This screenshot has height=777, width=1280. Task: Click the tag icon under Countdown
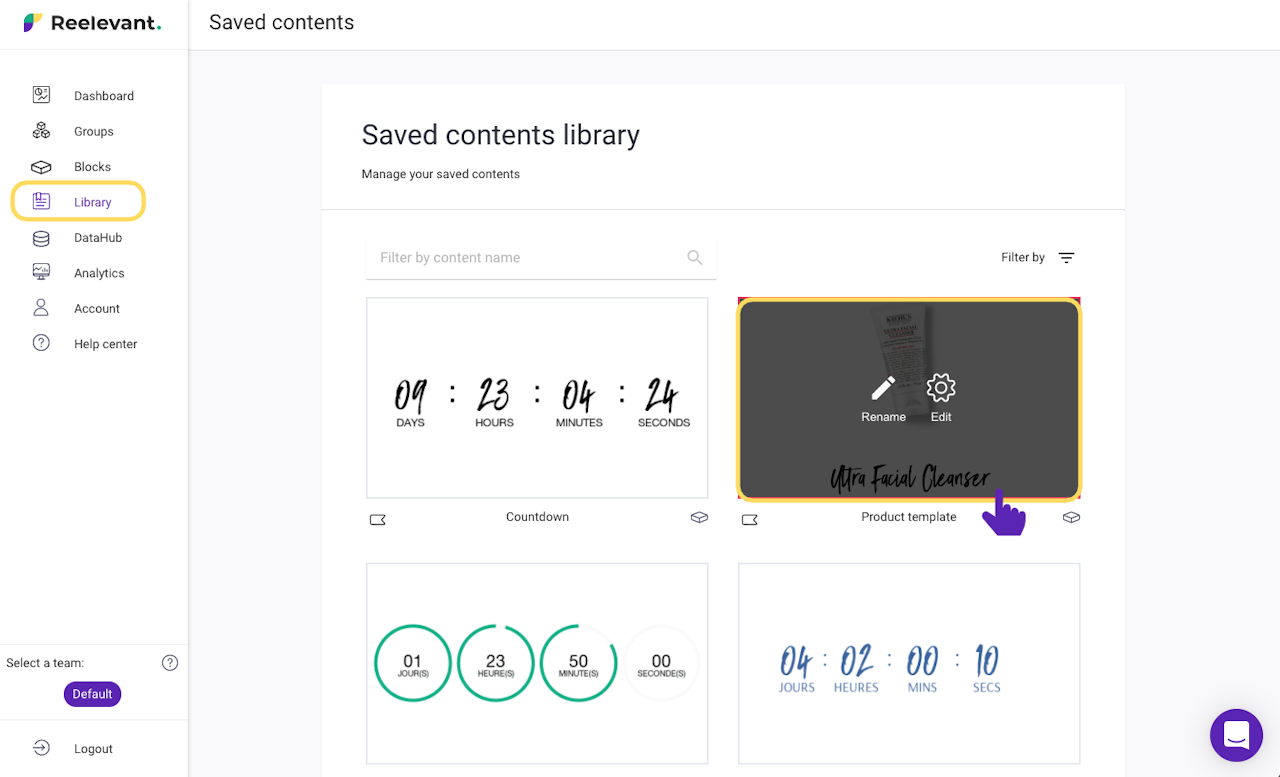378,519
